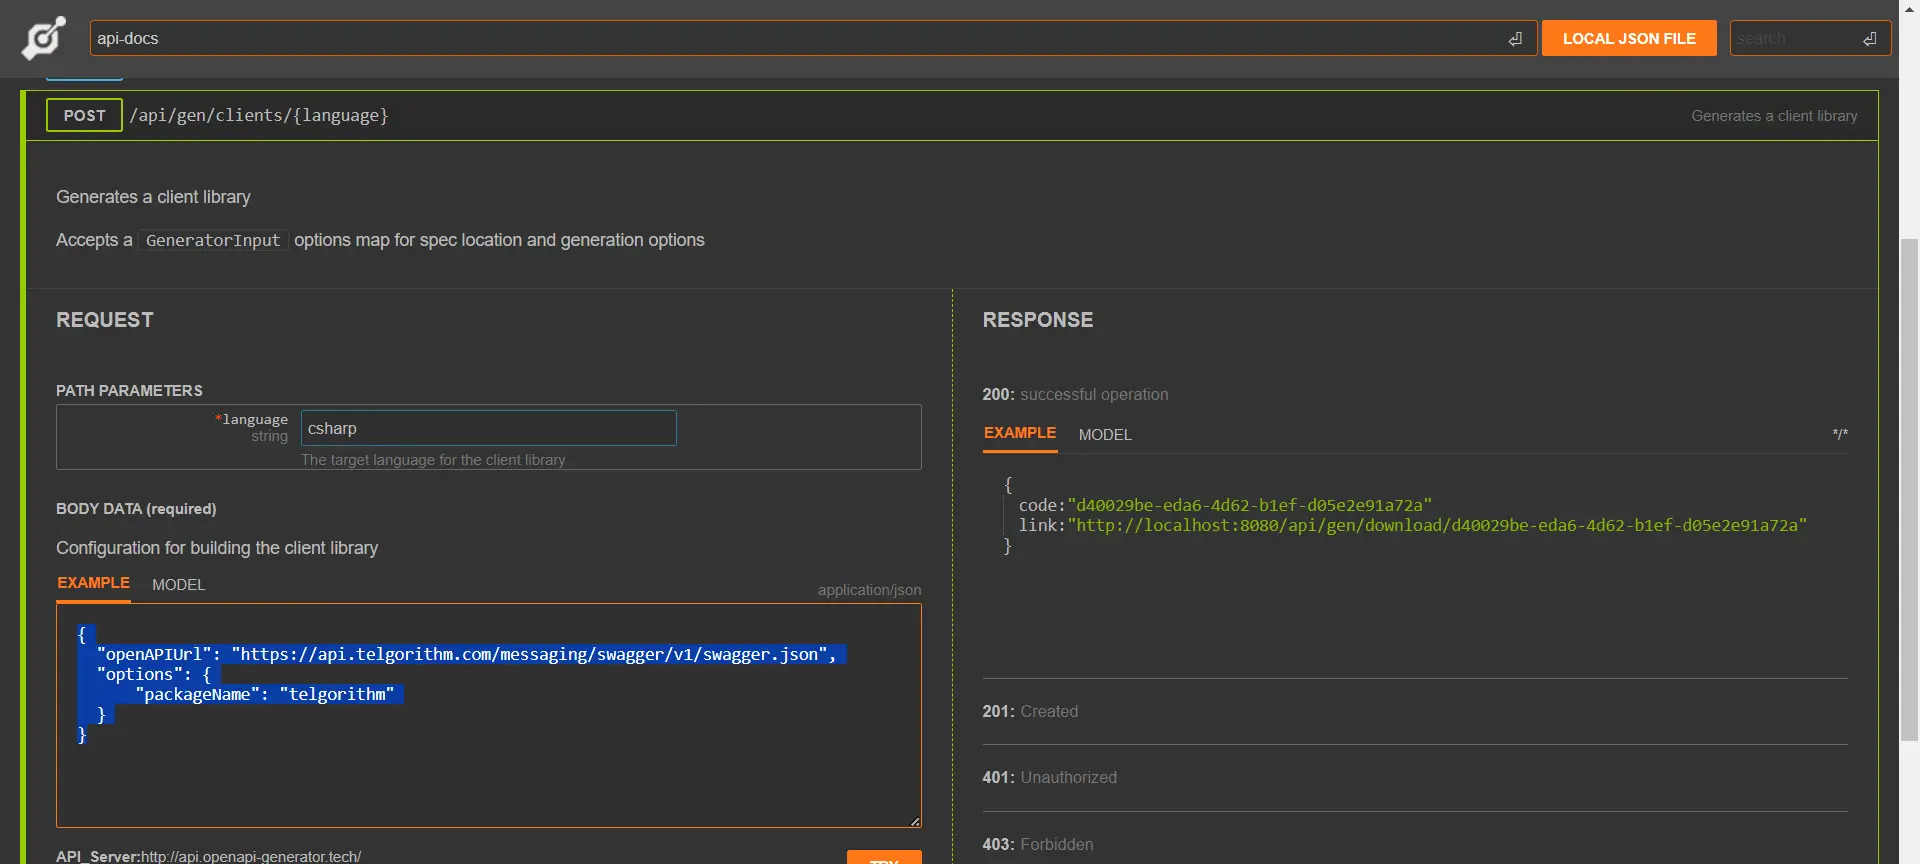Click the 200: successful operation text

[x=1075, y=395]
